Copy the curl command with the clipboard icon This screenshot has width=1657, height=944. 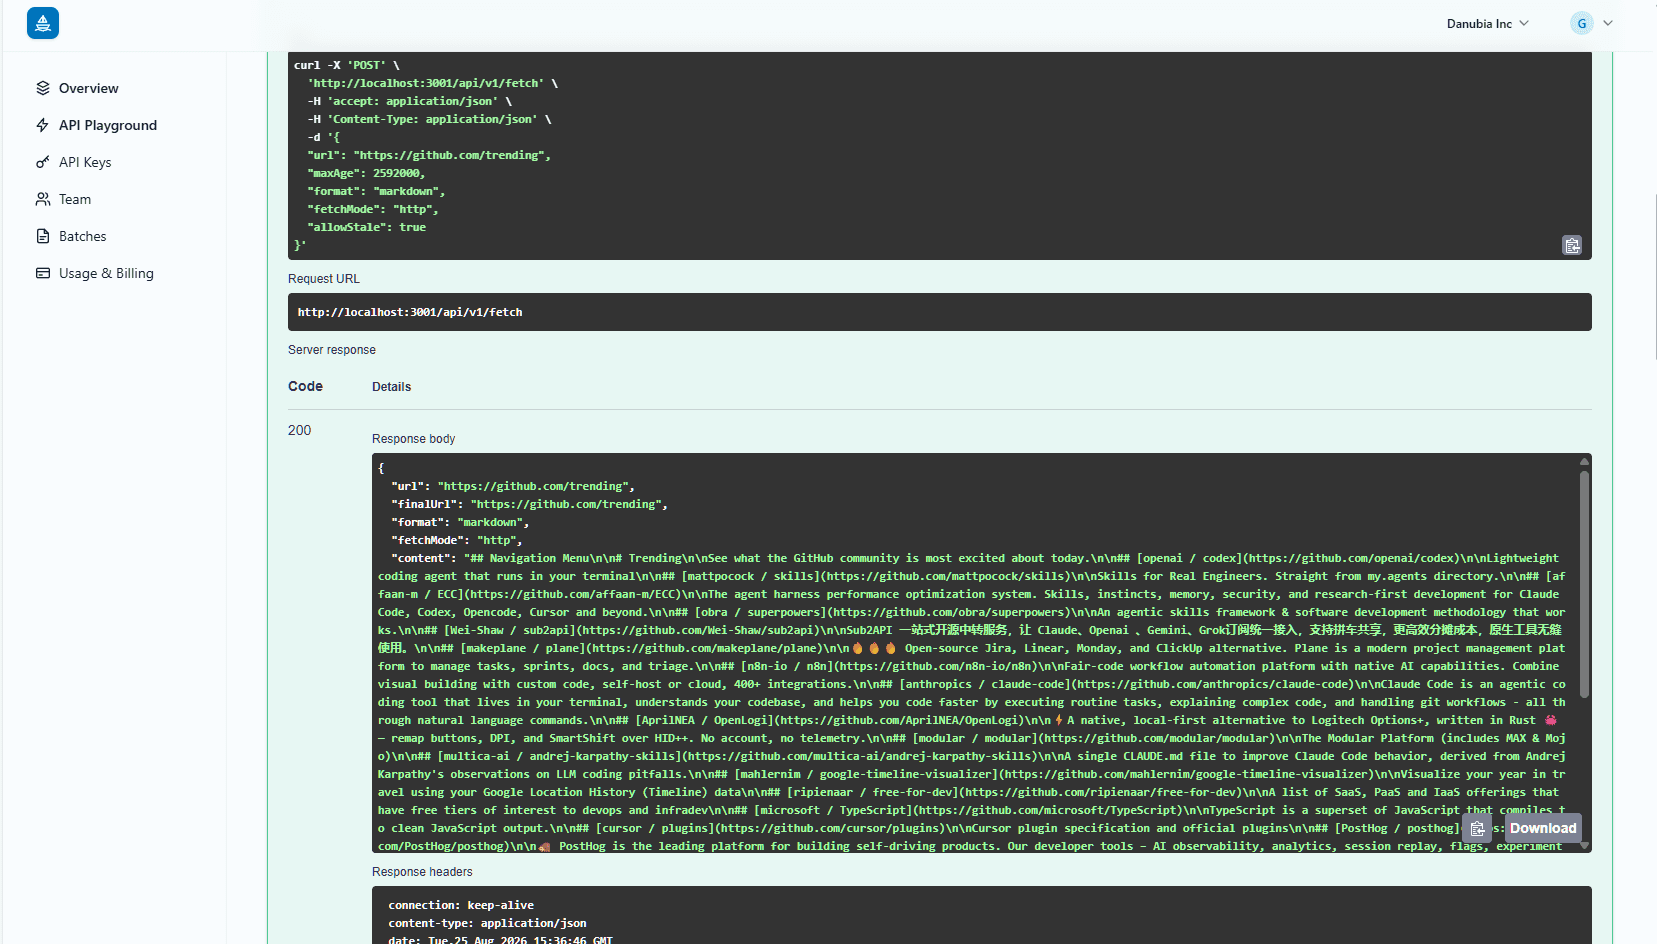point(1572,245)
